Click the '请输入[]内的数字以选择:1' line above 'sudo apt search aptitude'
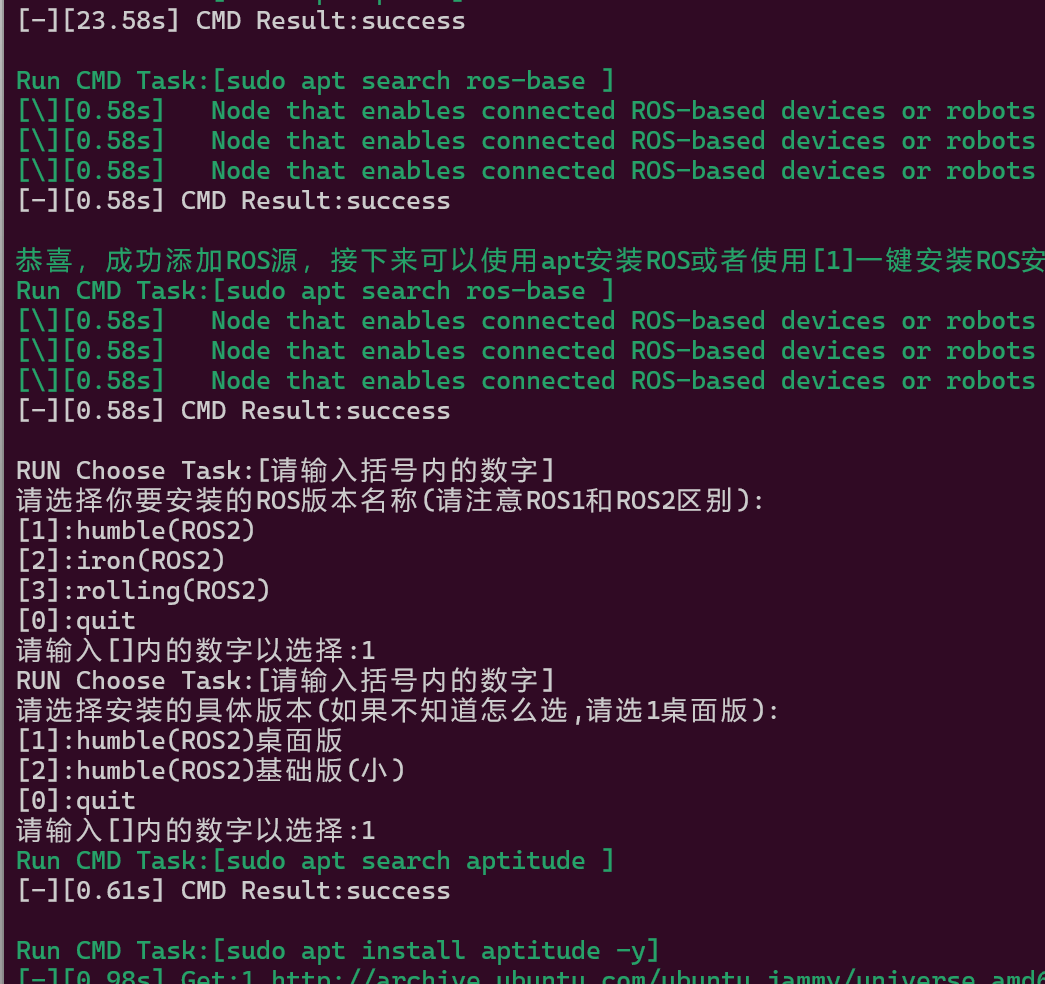 [x=196, y=830]
